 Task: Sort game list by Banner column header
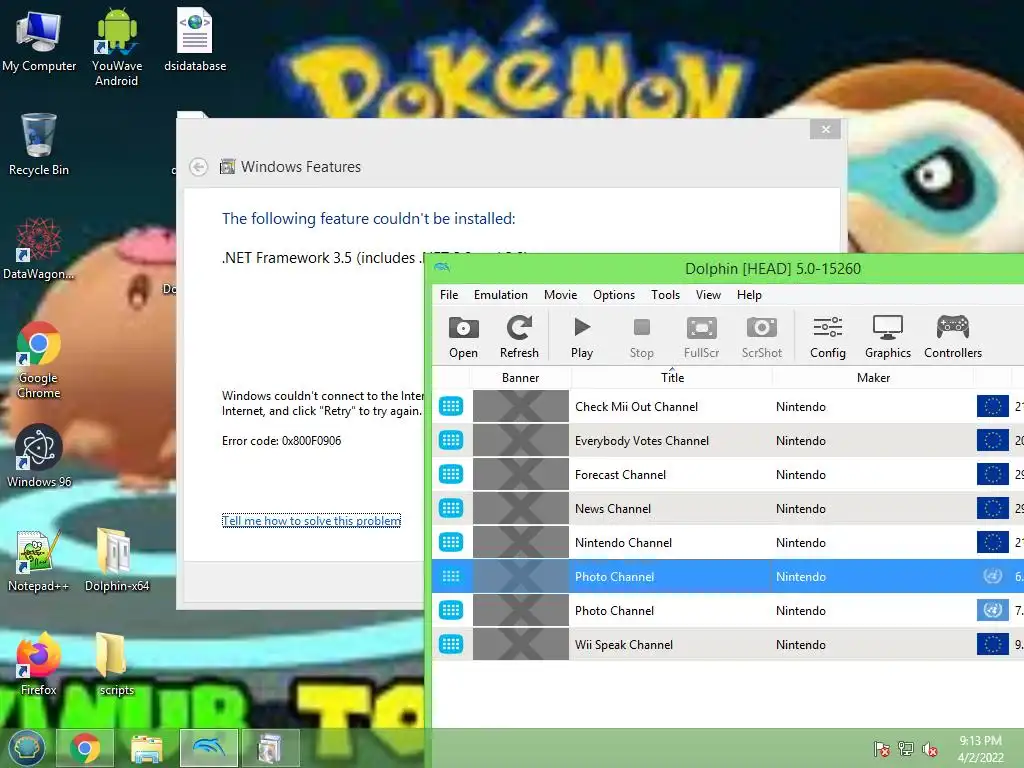tap(520, 377)
